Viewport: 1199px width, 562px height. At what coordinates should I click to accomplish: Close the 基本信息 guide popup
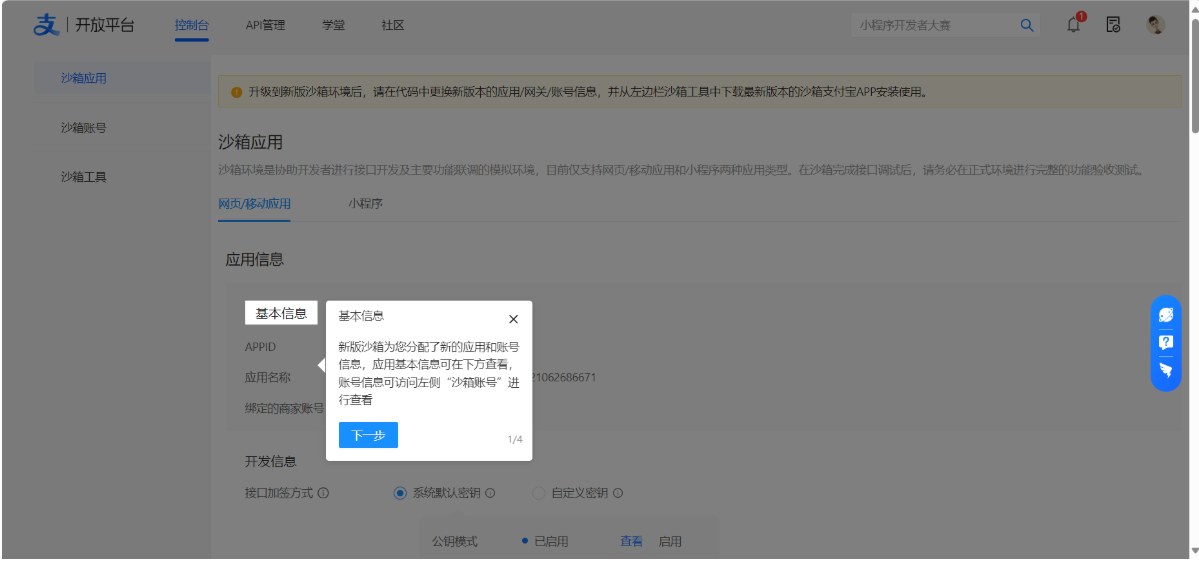click(x=514, y=319)
